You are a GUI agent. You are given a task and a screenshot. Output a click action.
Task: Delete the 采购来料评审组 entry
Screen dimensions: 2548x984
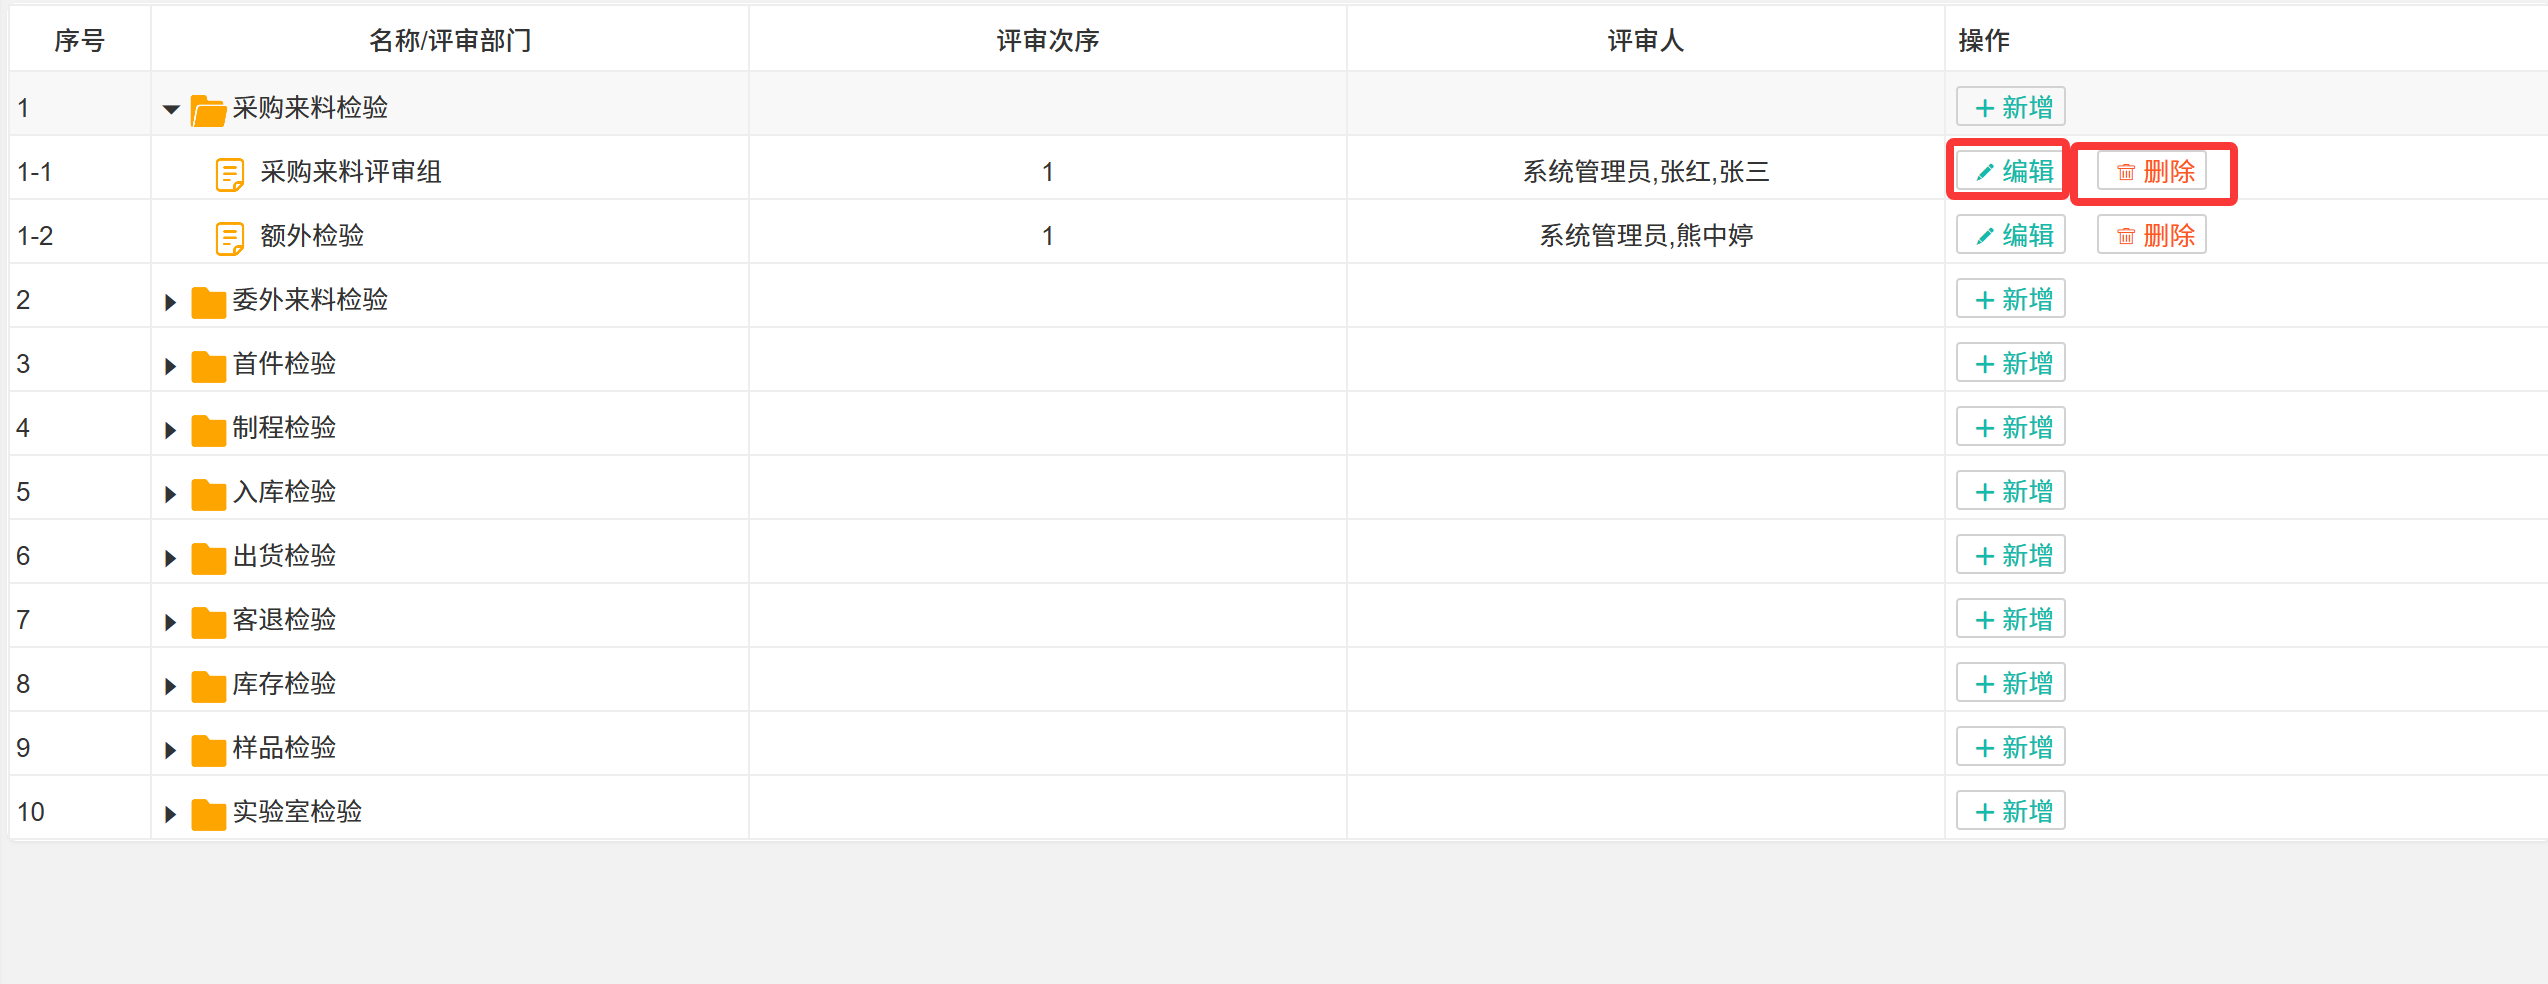tap(2152, 172)
